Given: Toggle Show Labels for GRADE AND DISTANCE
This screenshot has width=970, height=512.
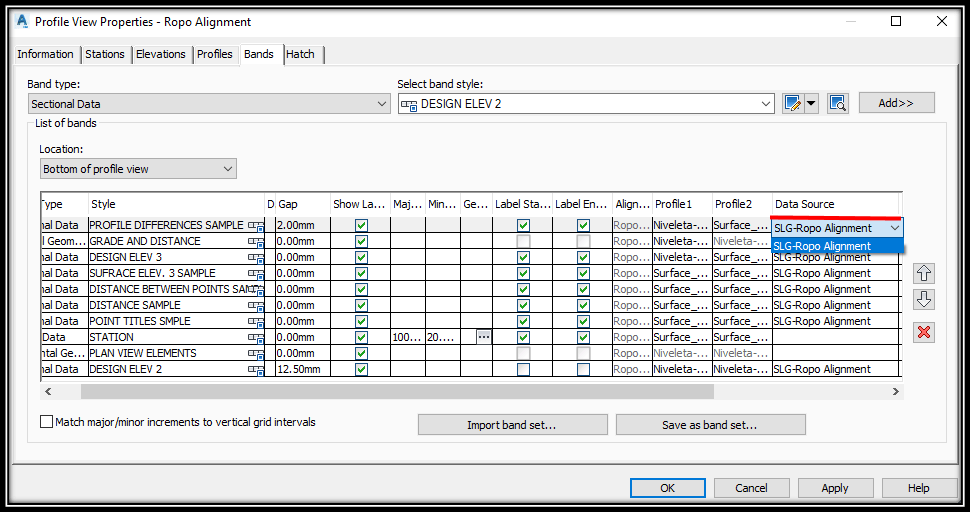Looking at the screenshot, I should [361, 241].
